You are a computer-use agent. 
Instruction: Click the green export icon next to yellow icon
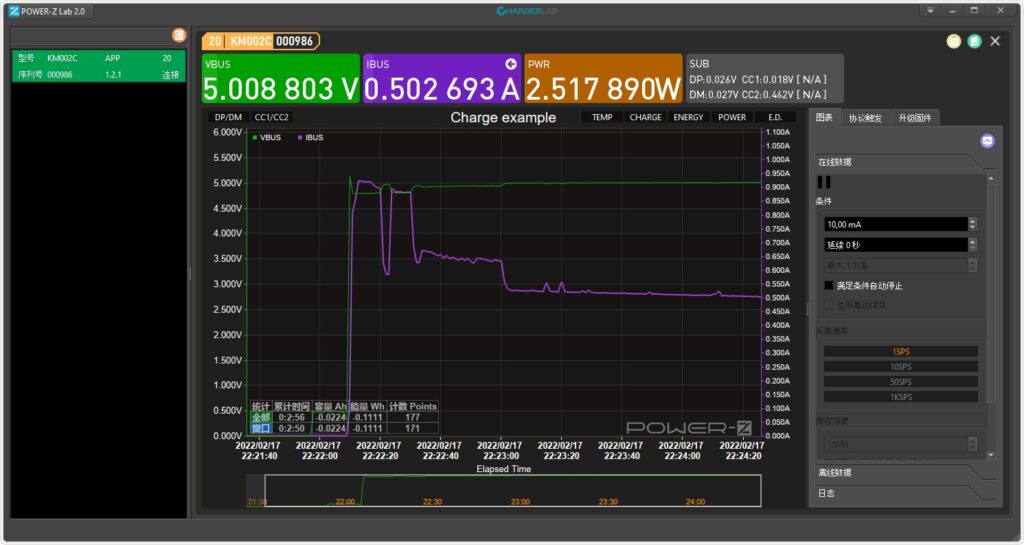pos(974,41)
